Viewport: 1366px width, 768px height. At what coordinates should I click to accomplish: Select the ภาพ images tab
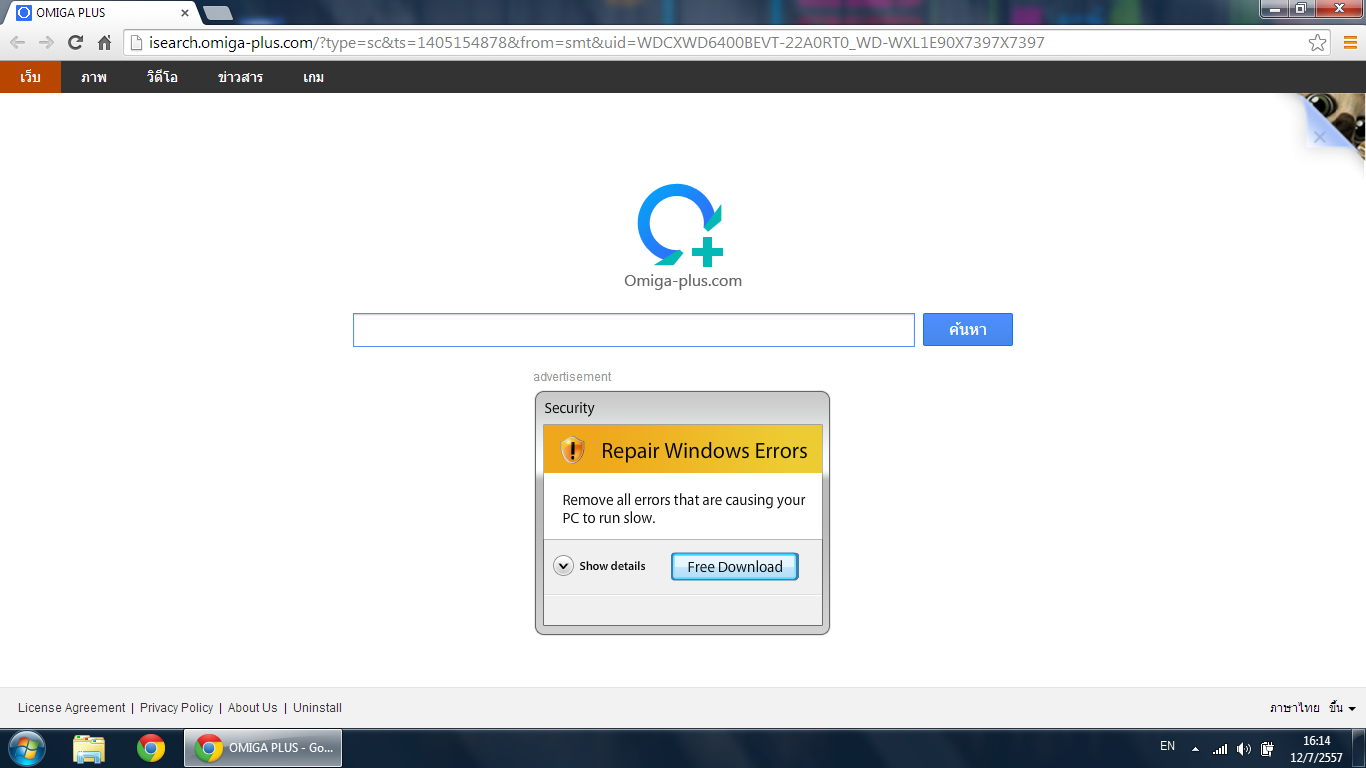(x=94, y=77)
